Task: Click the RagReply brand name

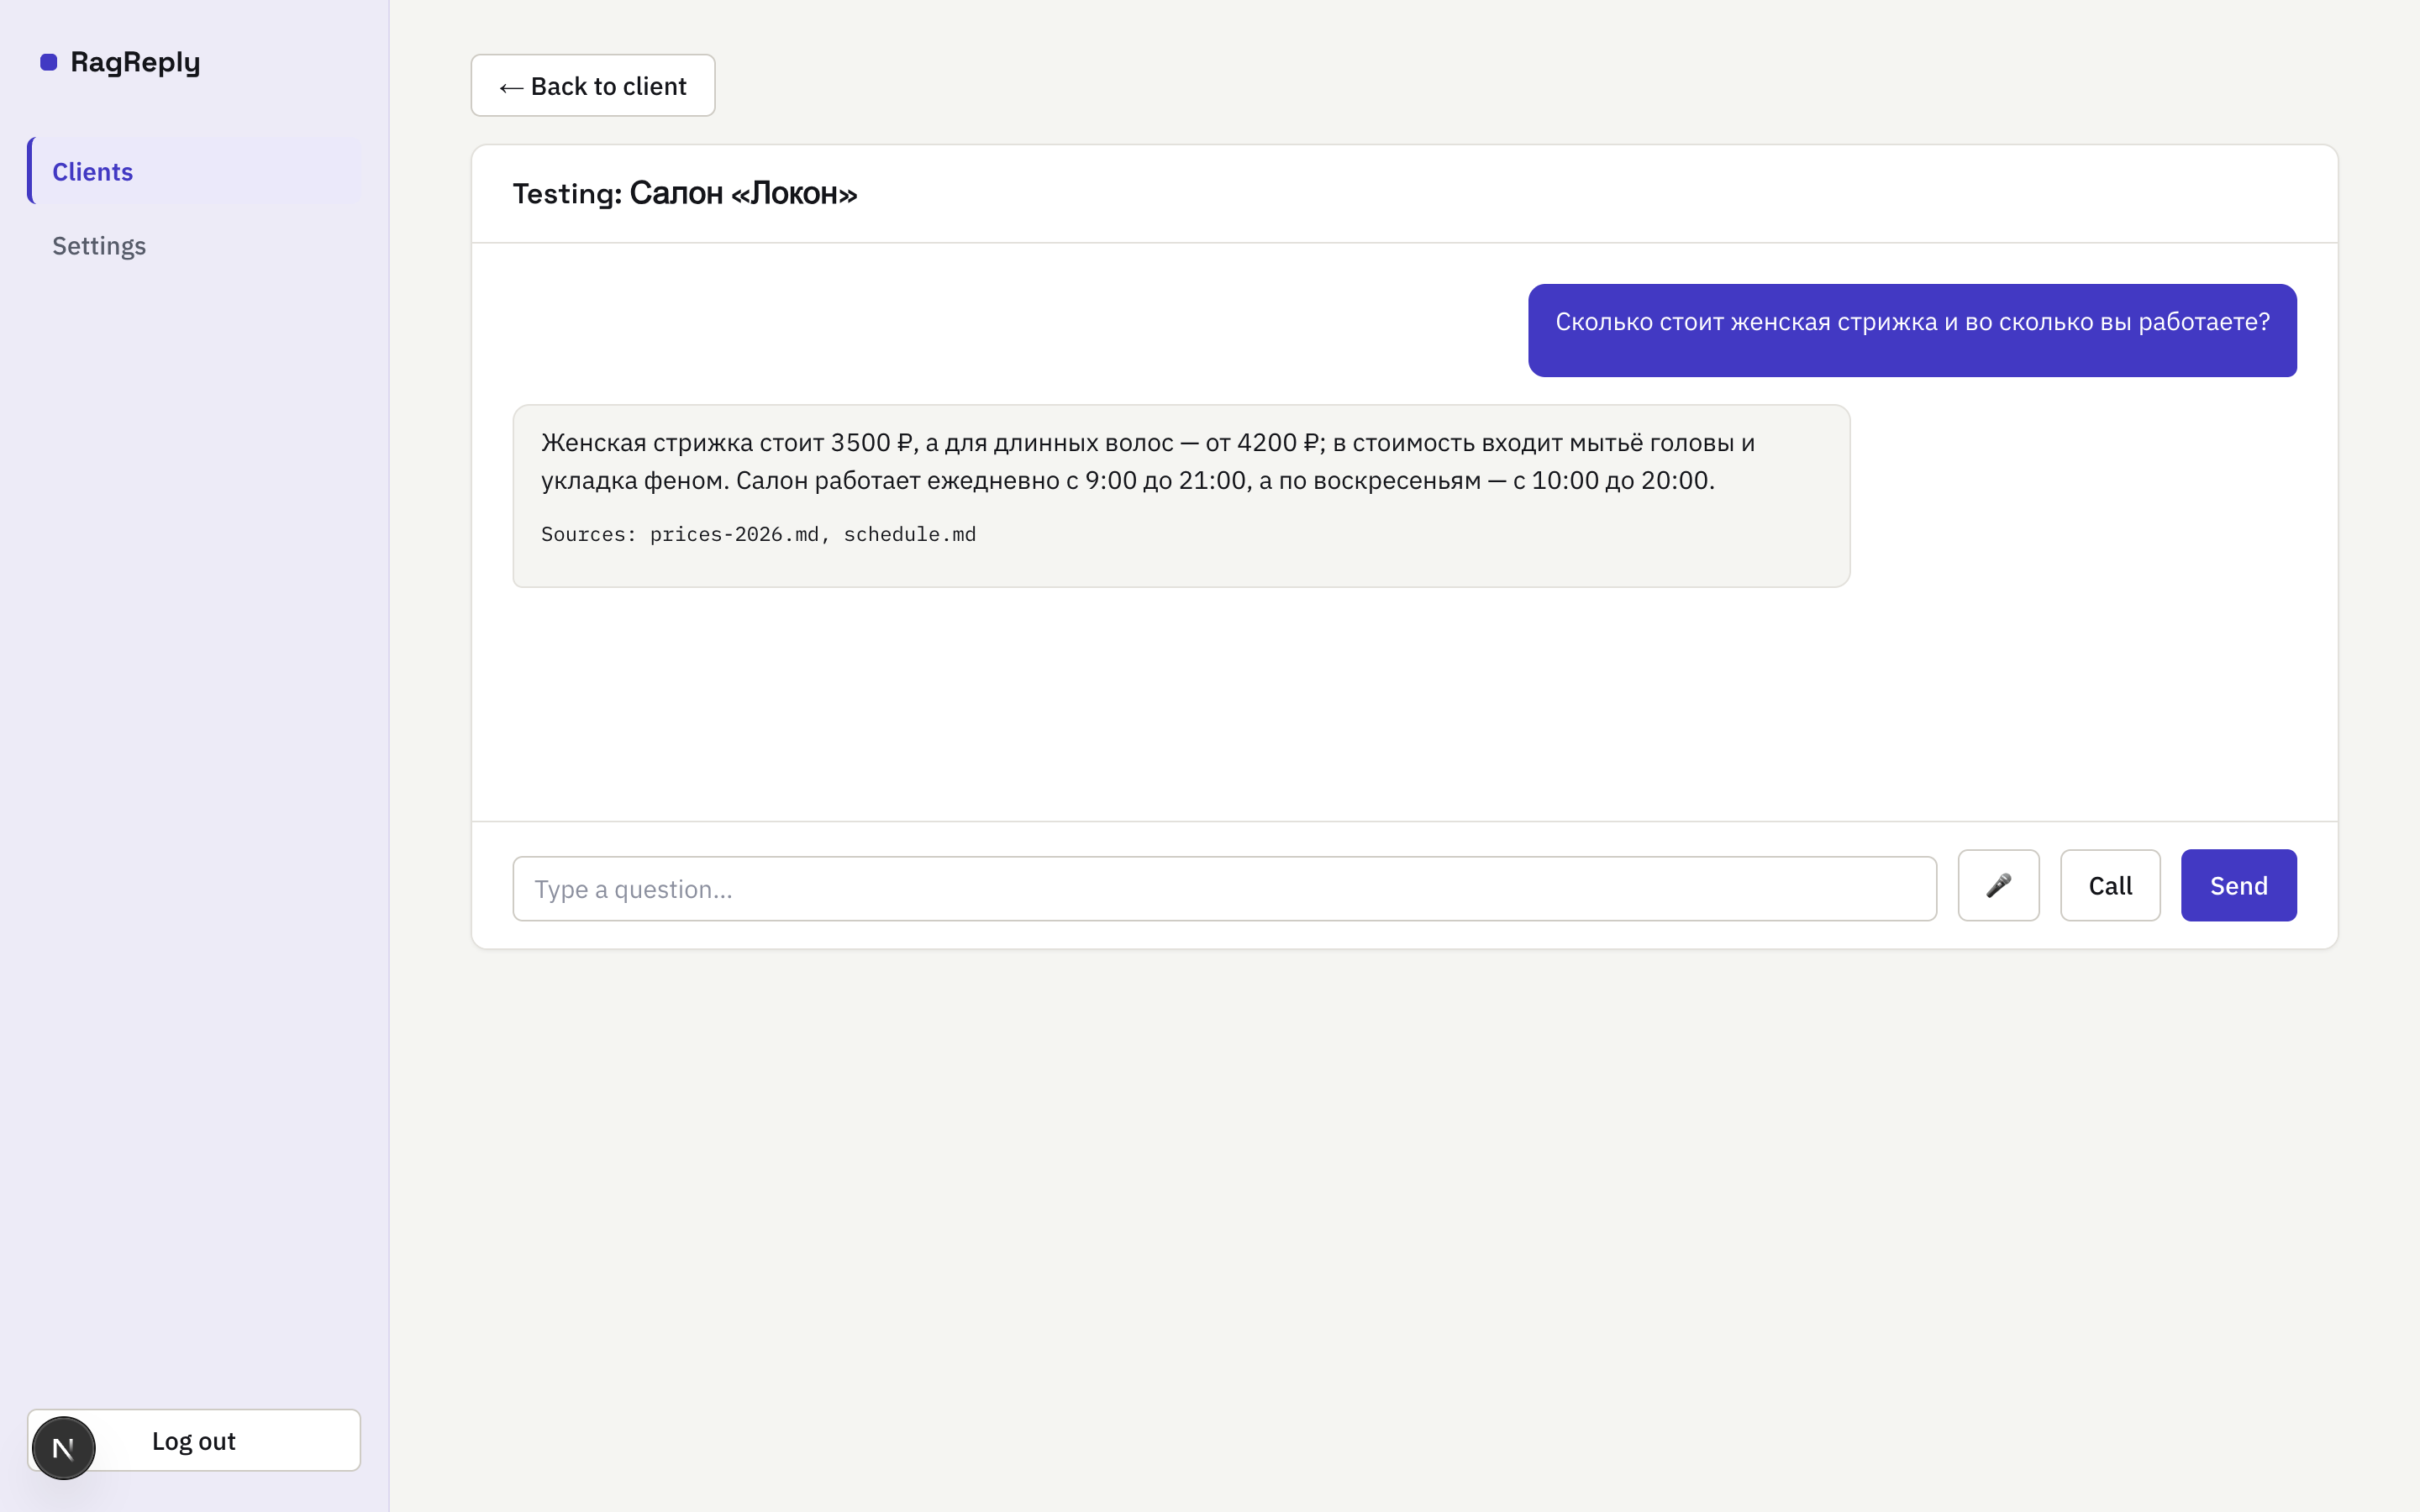Action: pyautogui.click(x=135, y=62)
